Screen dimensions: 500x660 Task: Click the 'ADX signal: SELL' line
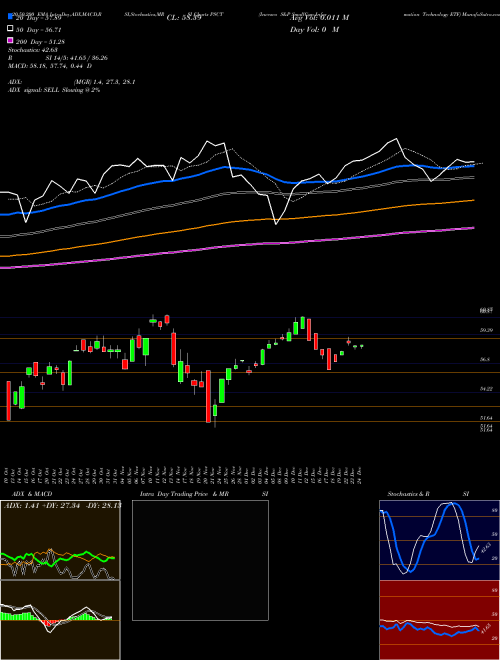point(54,90)
